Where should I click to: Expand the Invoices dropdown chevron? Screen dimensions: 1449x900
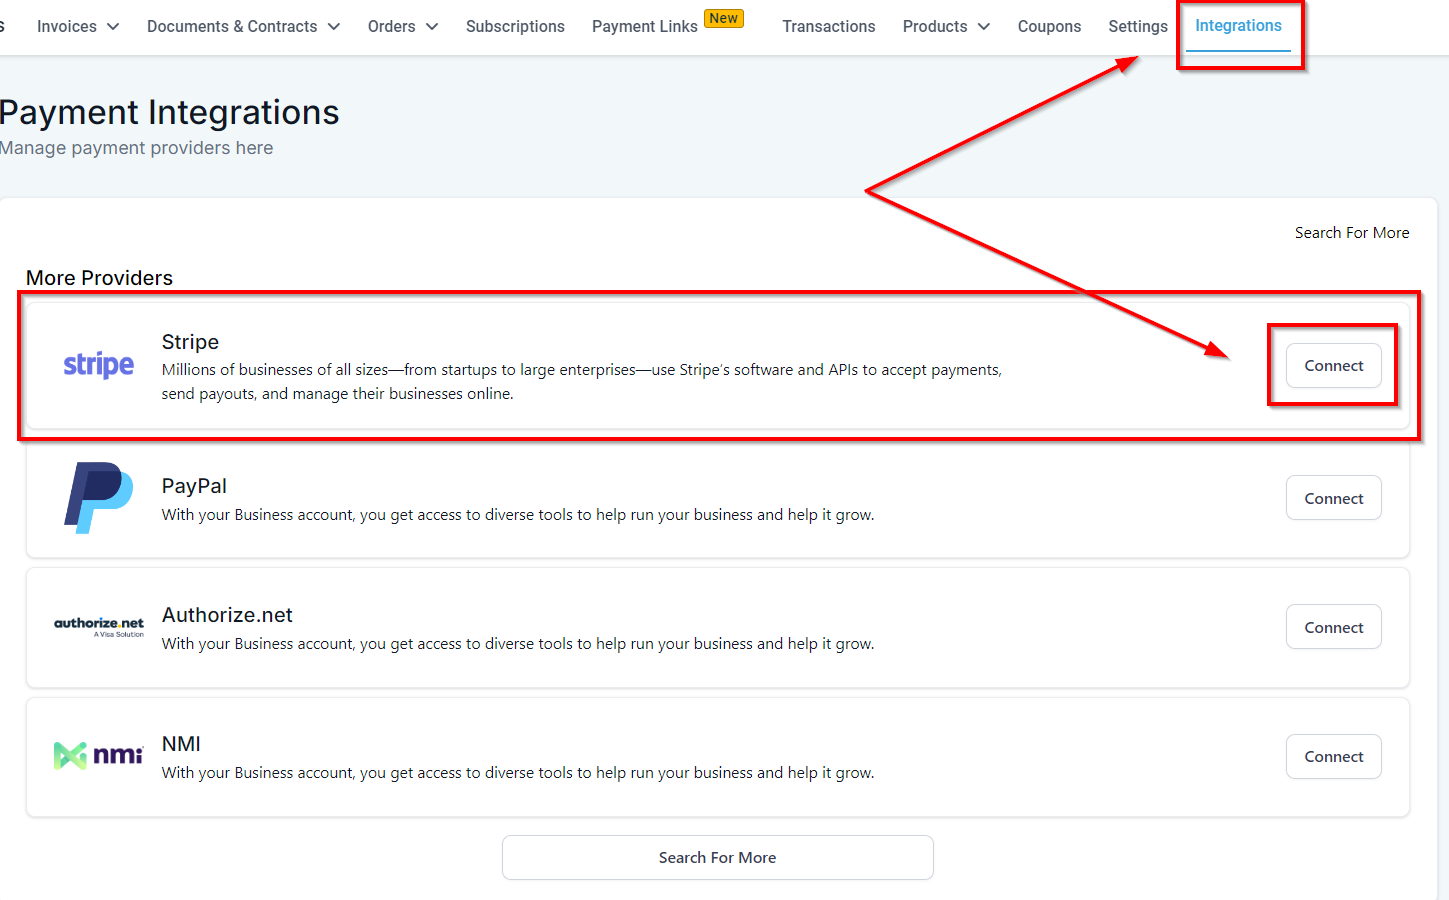pyautogui.click(x=113, y=27)
